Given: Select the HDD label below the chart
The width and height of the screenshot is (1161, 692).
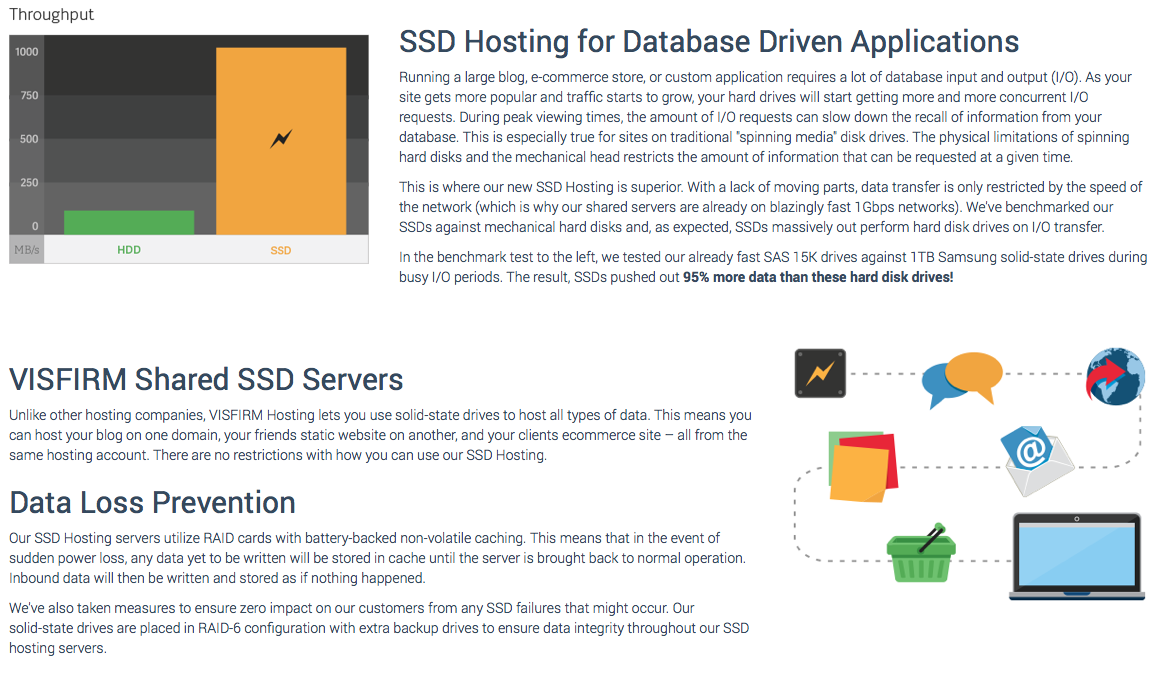Looking at the screenshot, I should point(129,250).
